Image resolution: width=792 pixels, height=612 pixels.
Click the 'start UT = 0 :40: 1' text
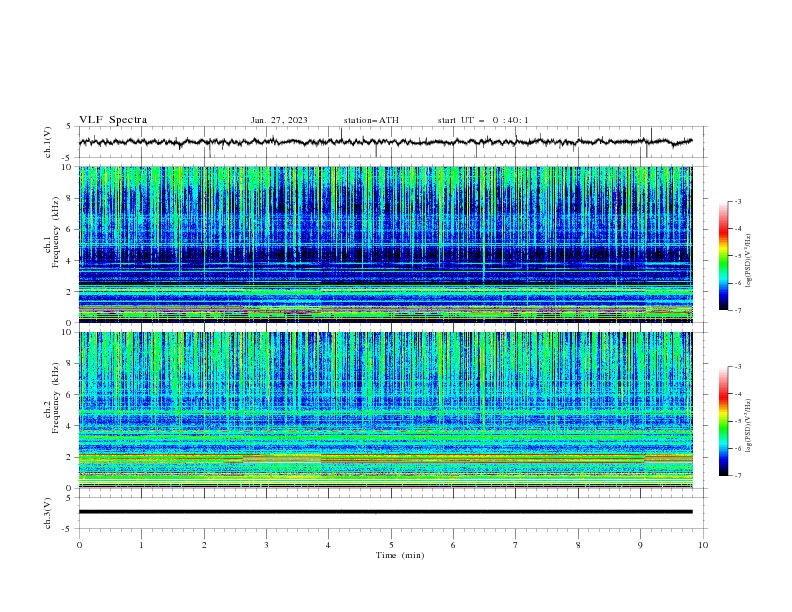point(483,120)
